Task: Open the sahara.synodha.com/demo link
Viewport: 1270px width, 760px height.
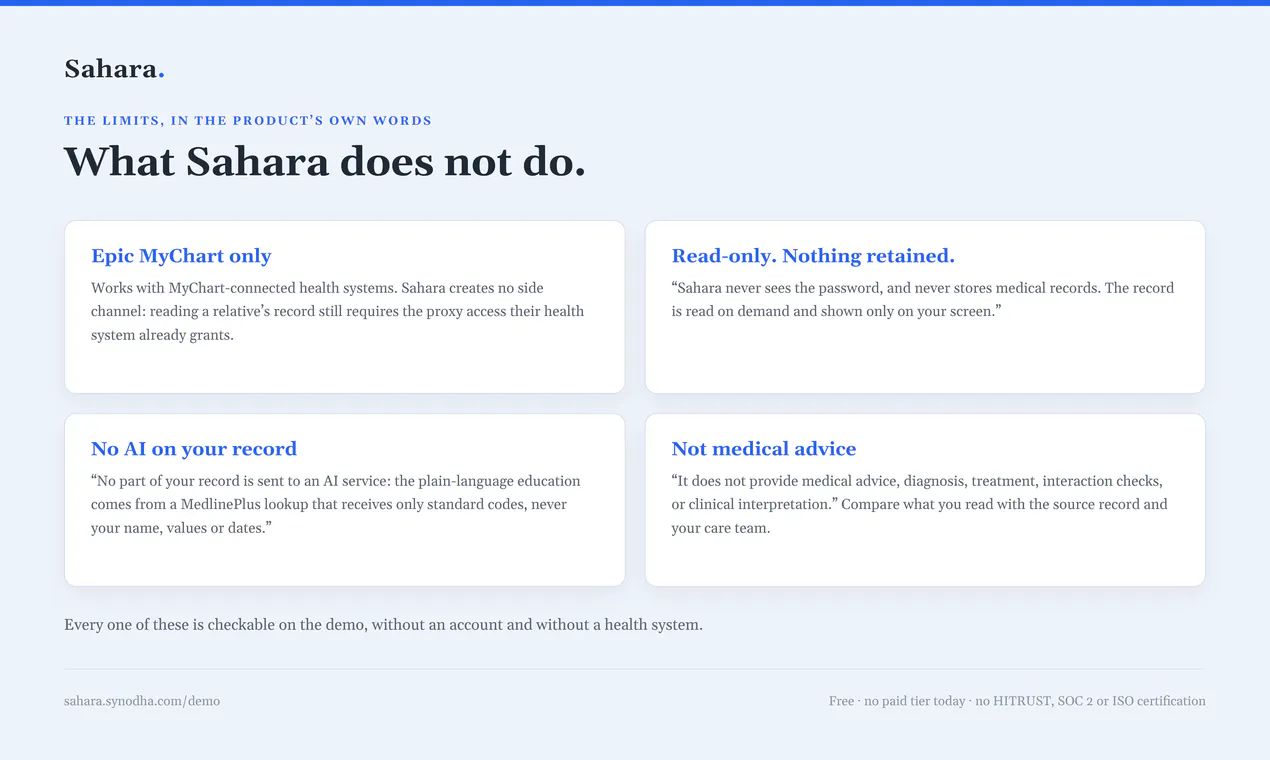Action: coord(142,701)
